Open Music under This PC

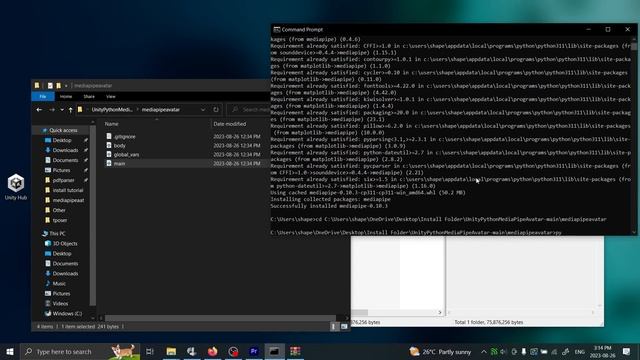[x=59, y=284]
